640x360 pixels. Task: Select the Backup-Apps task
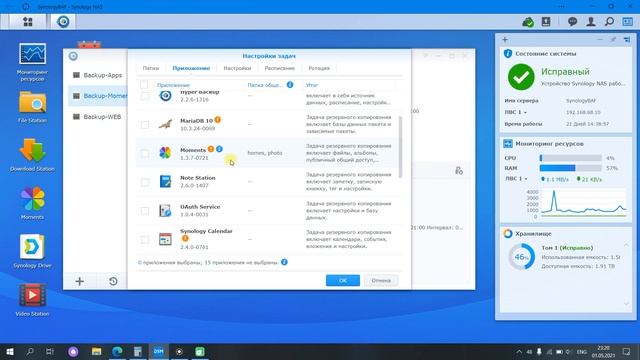click(x=98, y=75)
